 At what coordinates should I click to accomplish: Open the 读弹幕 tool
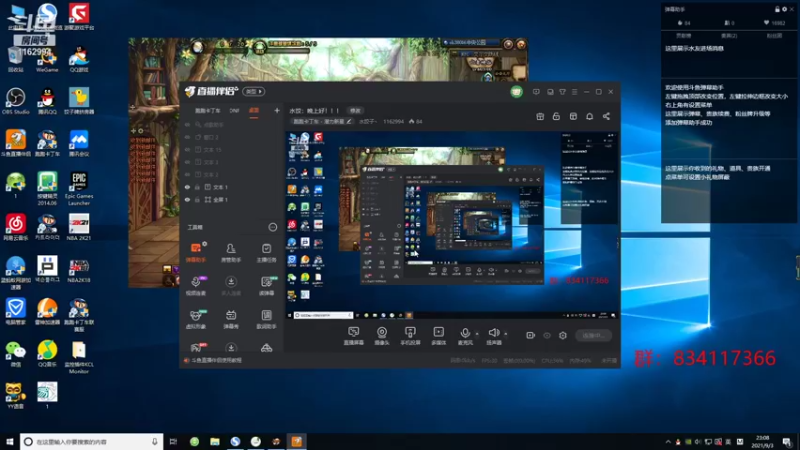coord(266,286)
